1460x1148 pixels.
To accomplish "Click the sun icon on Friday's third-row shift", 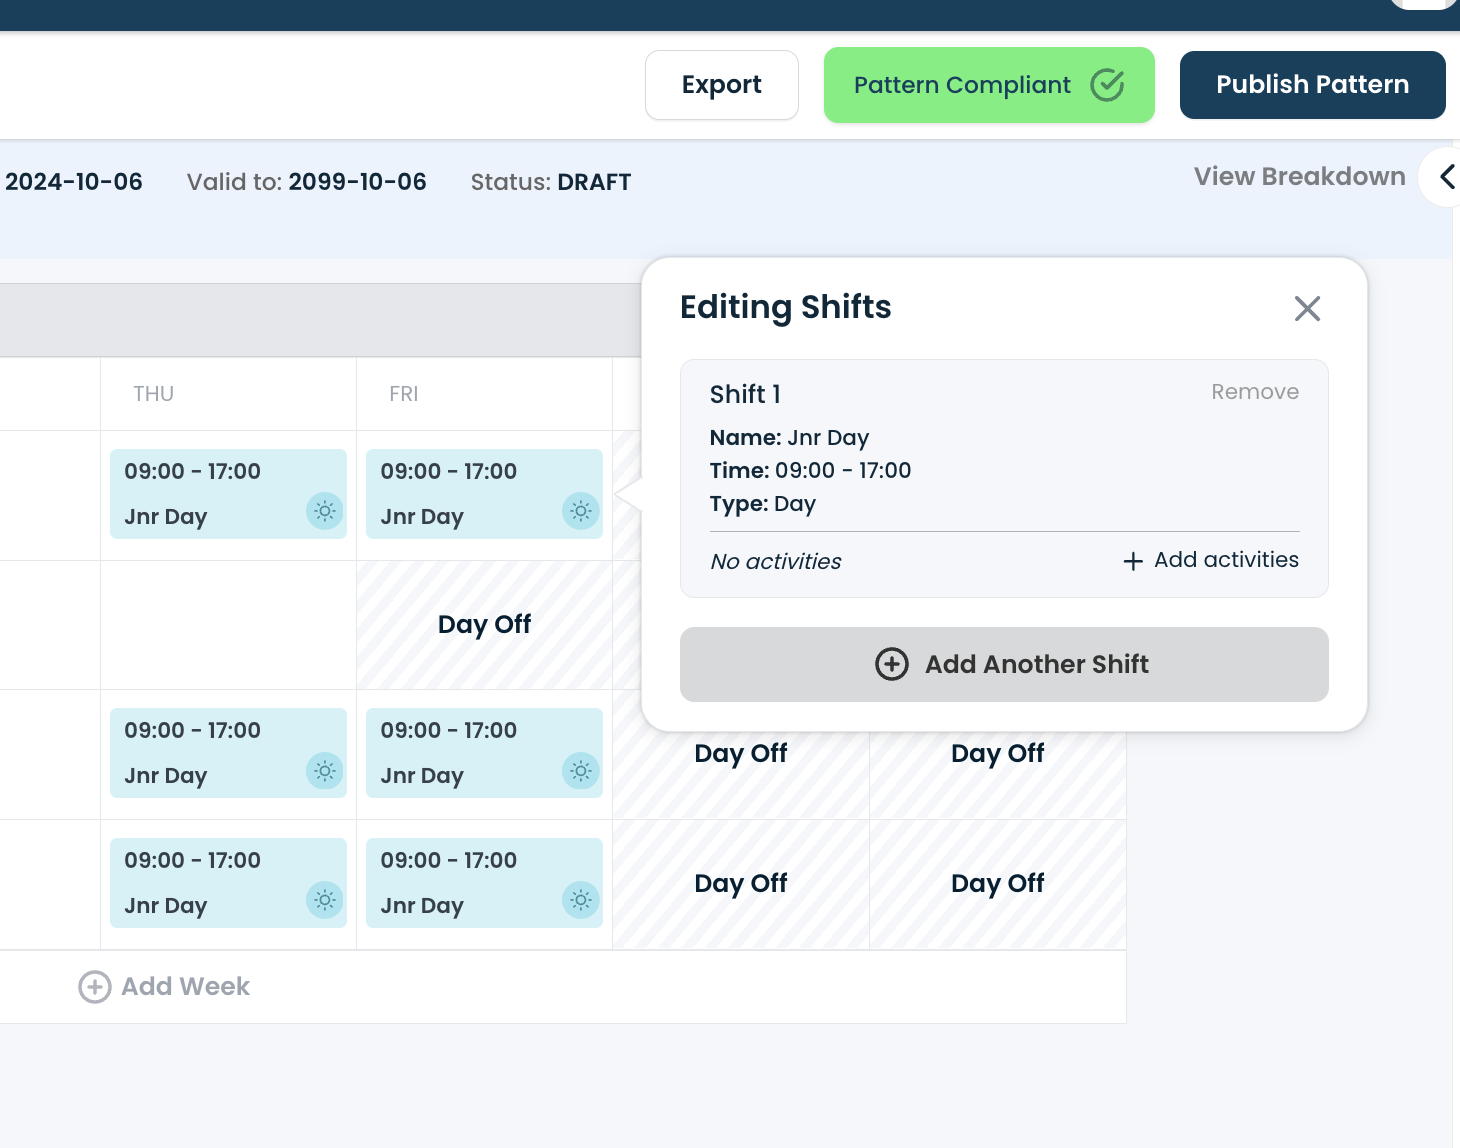I will (x=580, y=771).
